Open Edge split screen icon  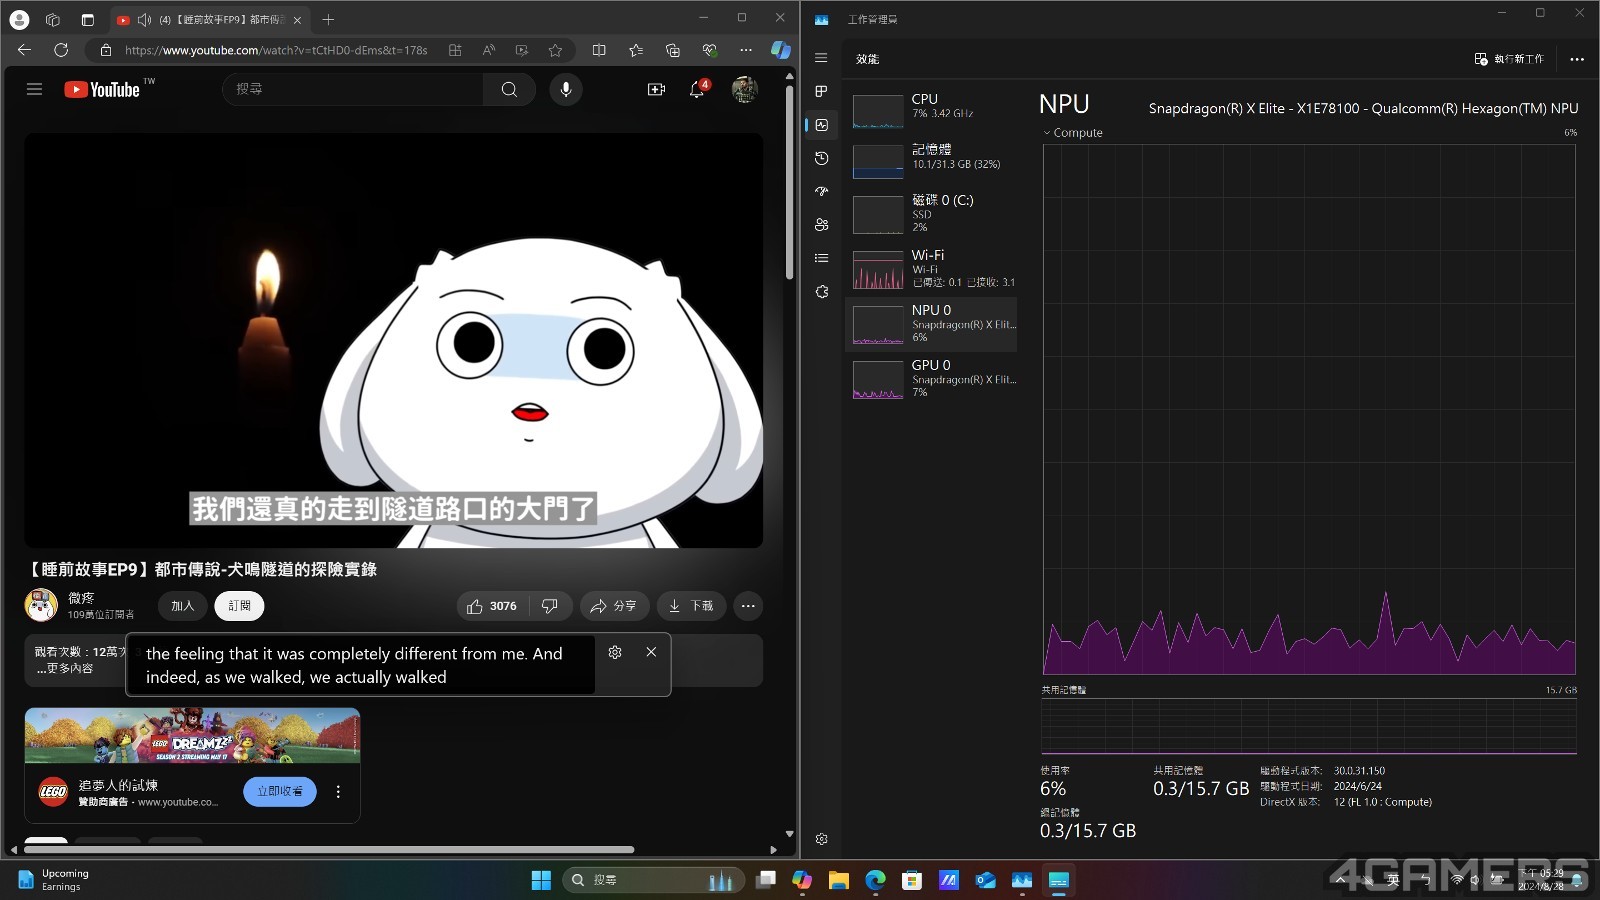599,50
